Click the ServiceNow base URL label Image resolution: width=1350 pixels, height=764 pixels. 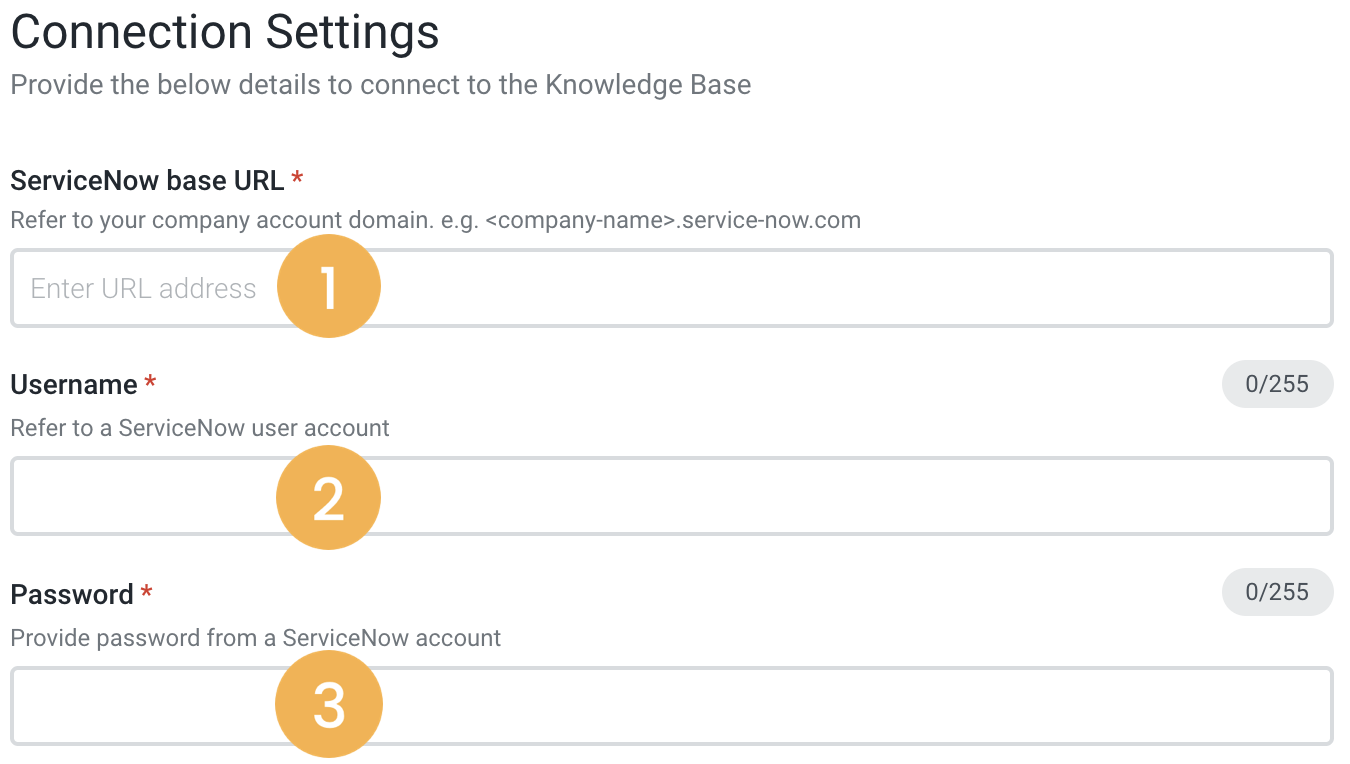click(144, 180)
